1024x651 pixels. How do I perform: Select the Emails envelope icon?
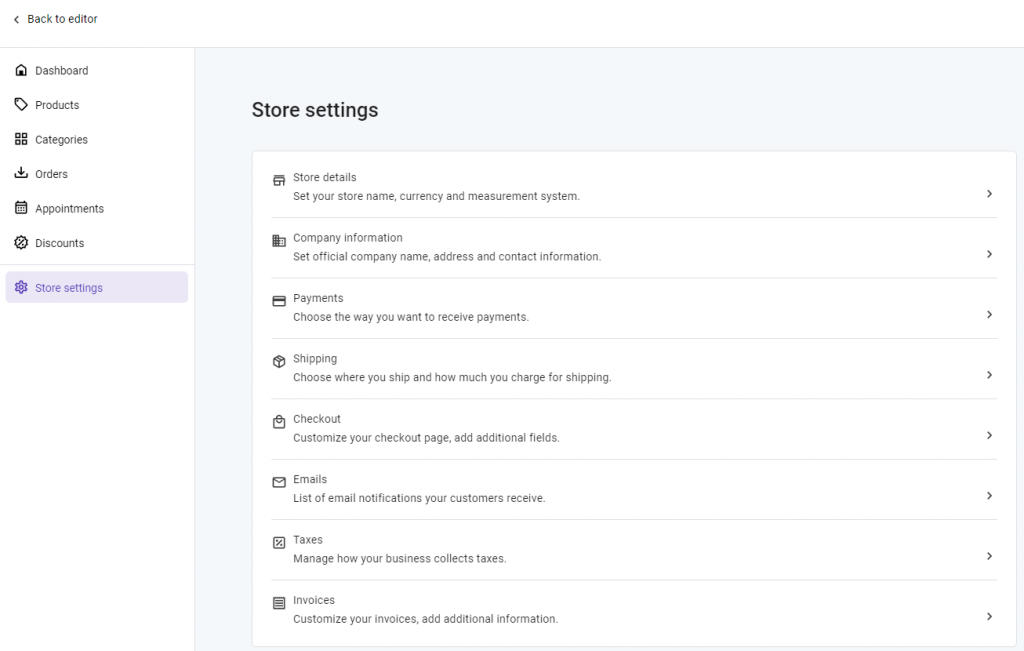point(278,481)
